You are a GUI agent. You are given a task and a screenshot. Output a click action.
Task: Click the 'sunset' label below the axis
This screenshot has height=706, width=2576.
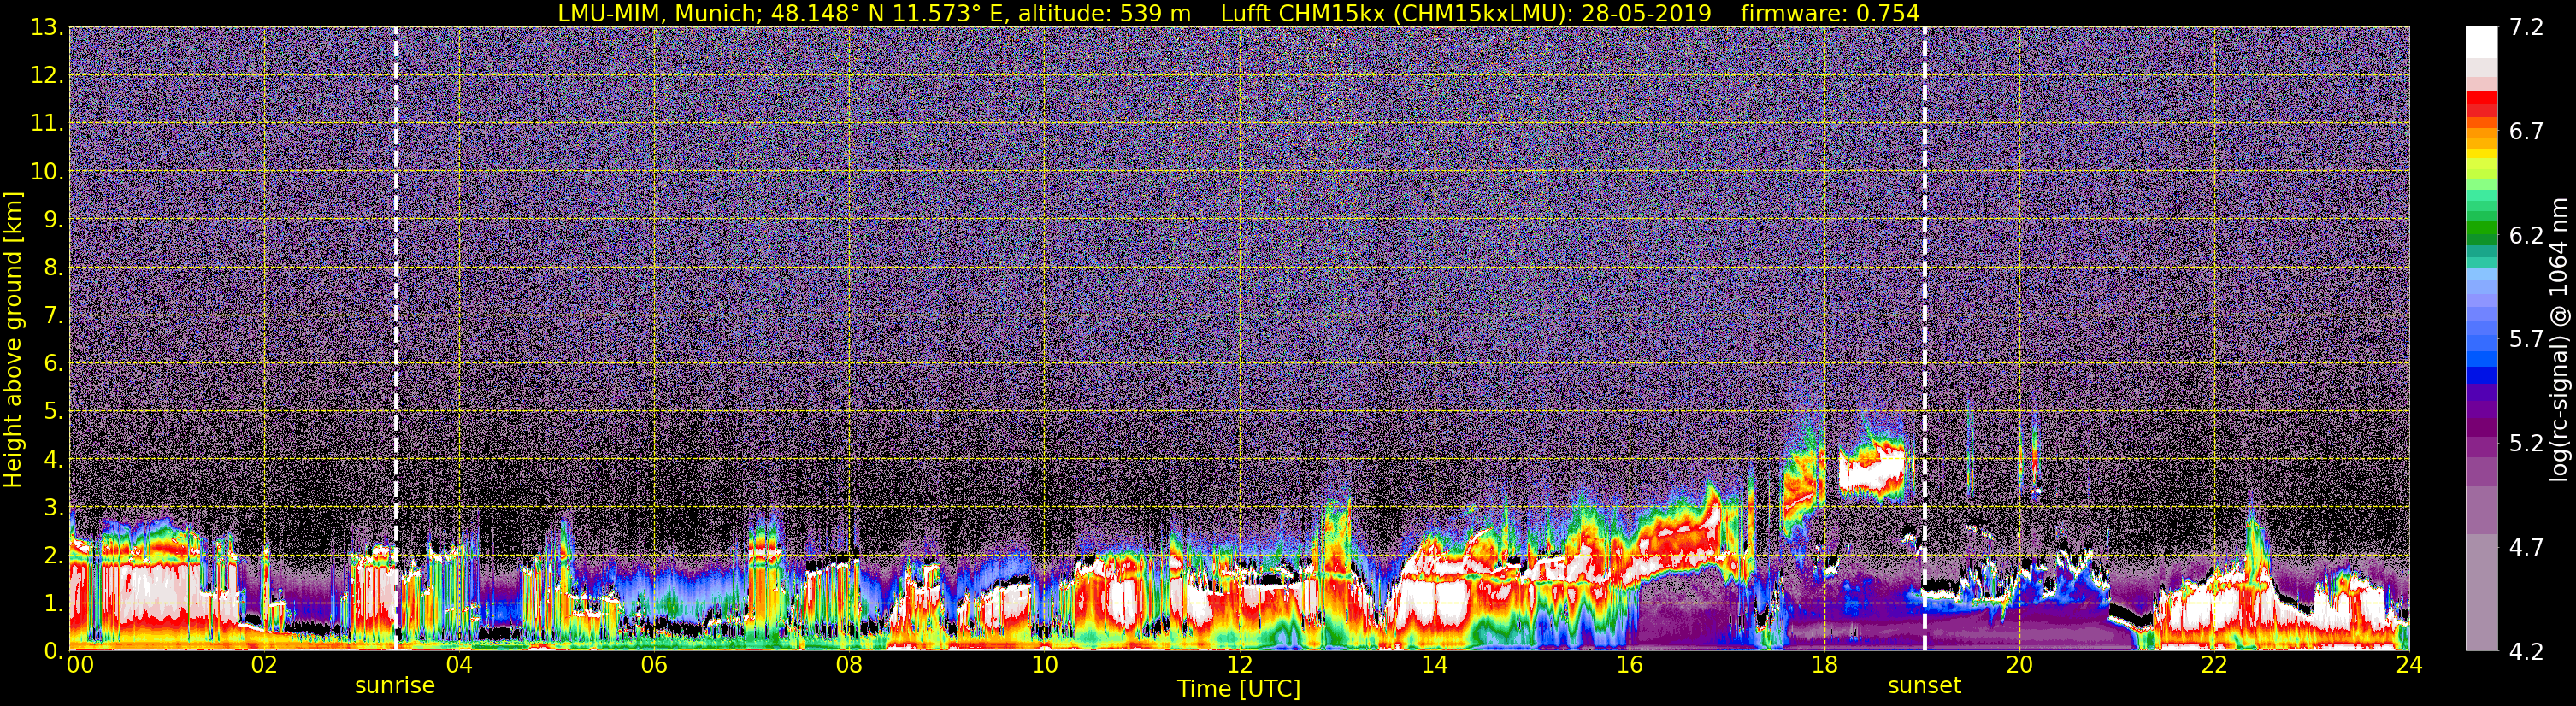click(x=1924, y=686)
